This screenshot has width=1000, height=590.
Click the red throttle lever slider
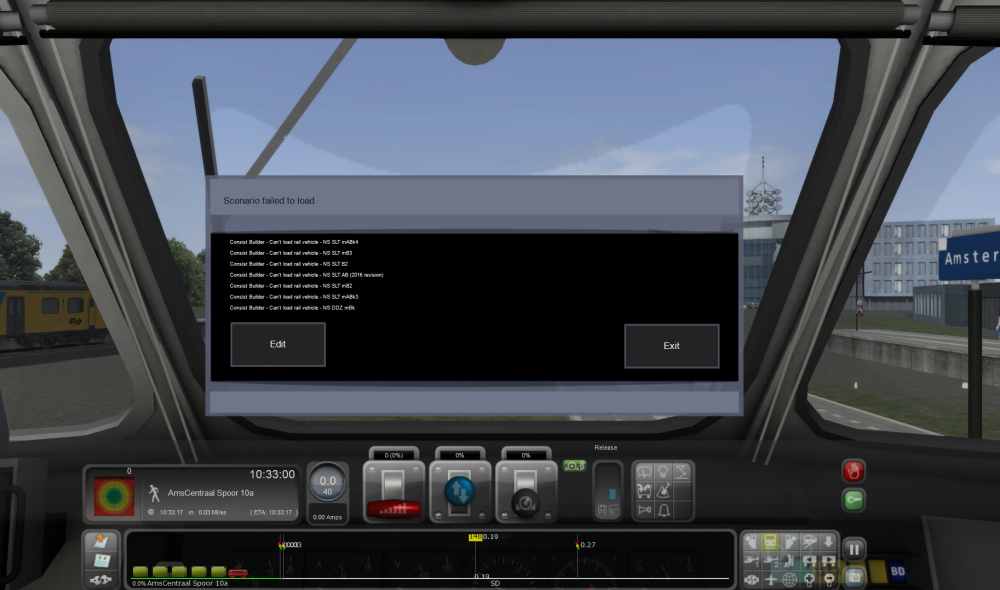click(395, 506)
